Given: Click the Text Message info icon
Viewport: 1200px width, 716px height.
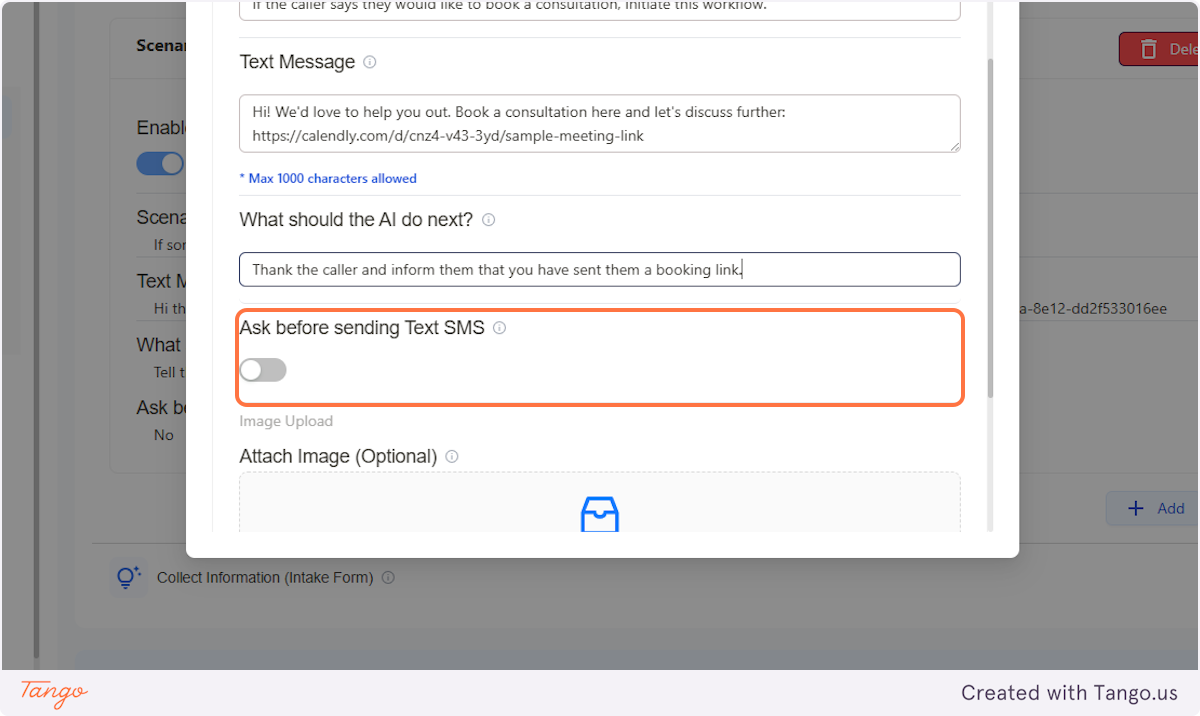Looking at the screenshot, I should (x=369, y=62).
